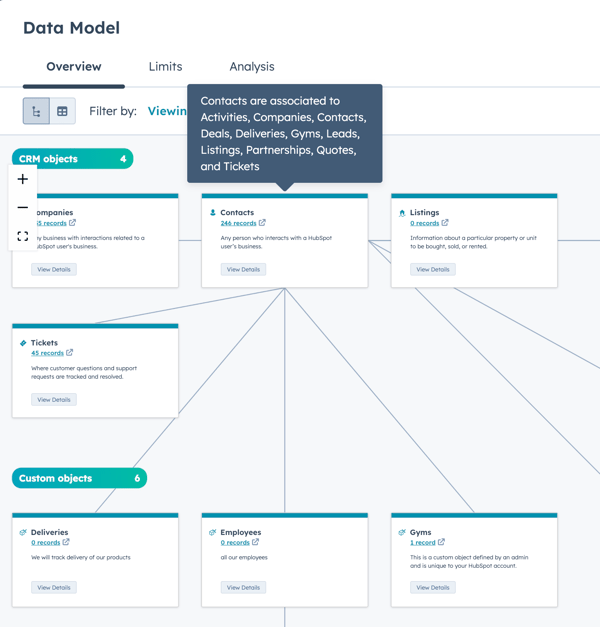Click the Data Model page heading

[72, 28]
